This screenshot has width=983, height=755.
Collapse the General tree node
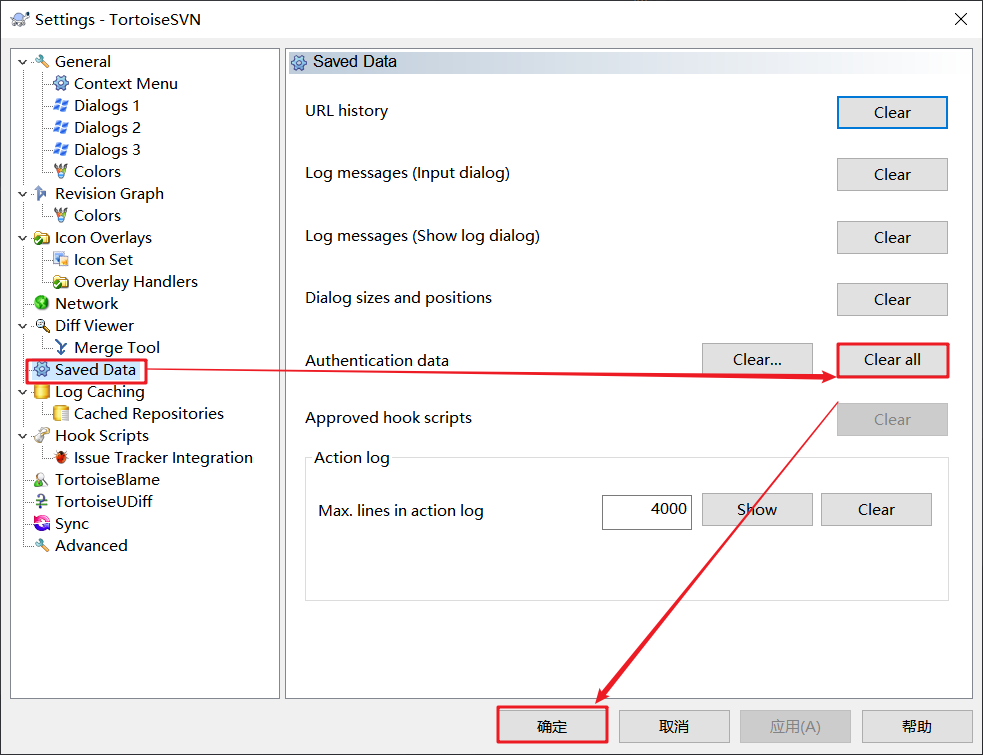pos(23,62)
